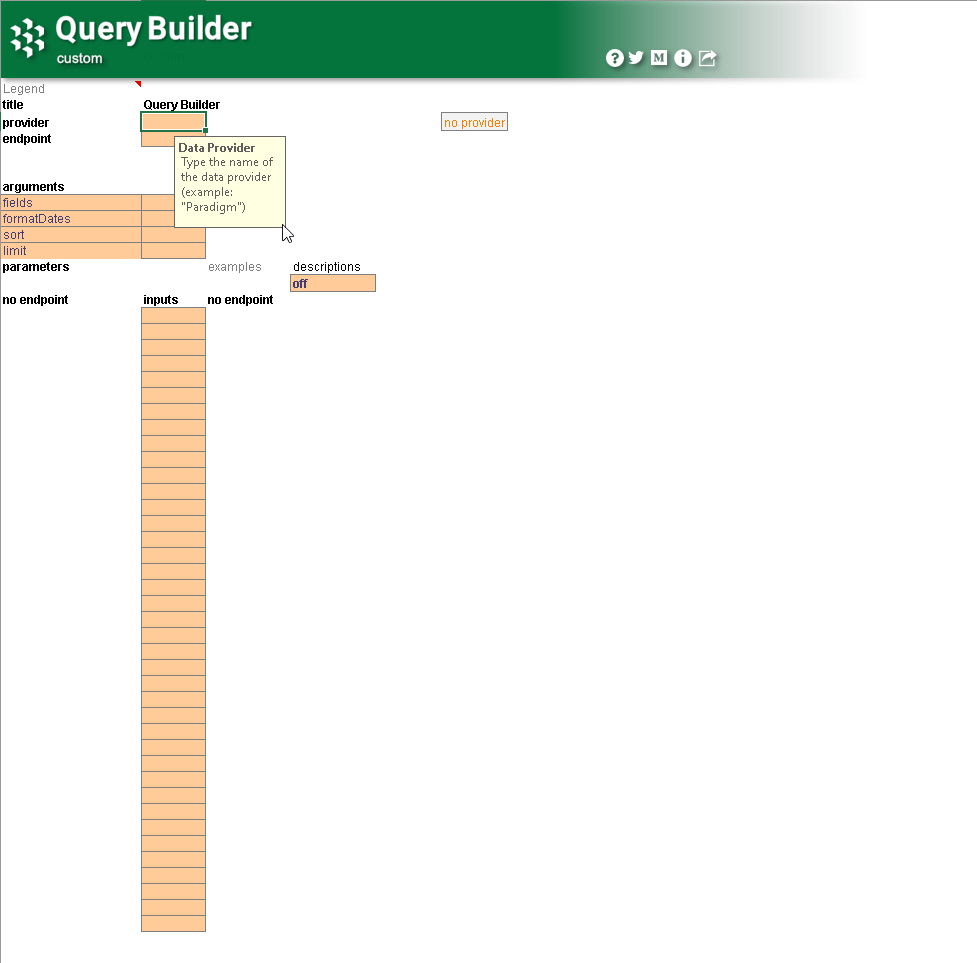The width and height of the screenshot is (977, 963).
Task: Toggle descriptions from off to on
Action: tap(333, 283)
